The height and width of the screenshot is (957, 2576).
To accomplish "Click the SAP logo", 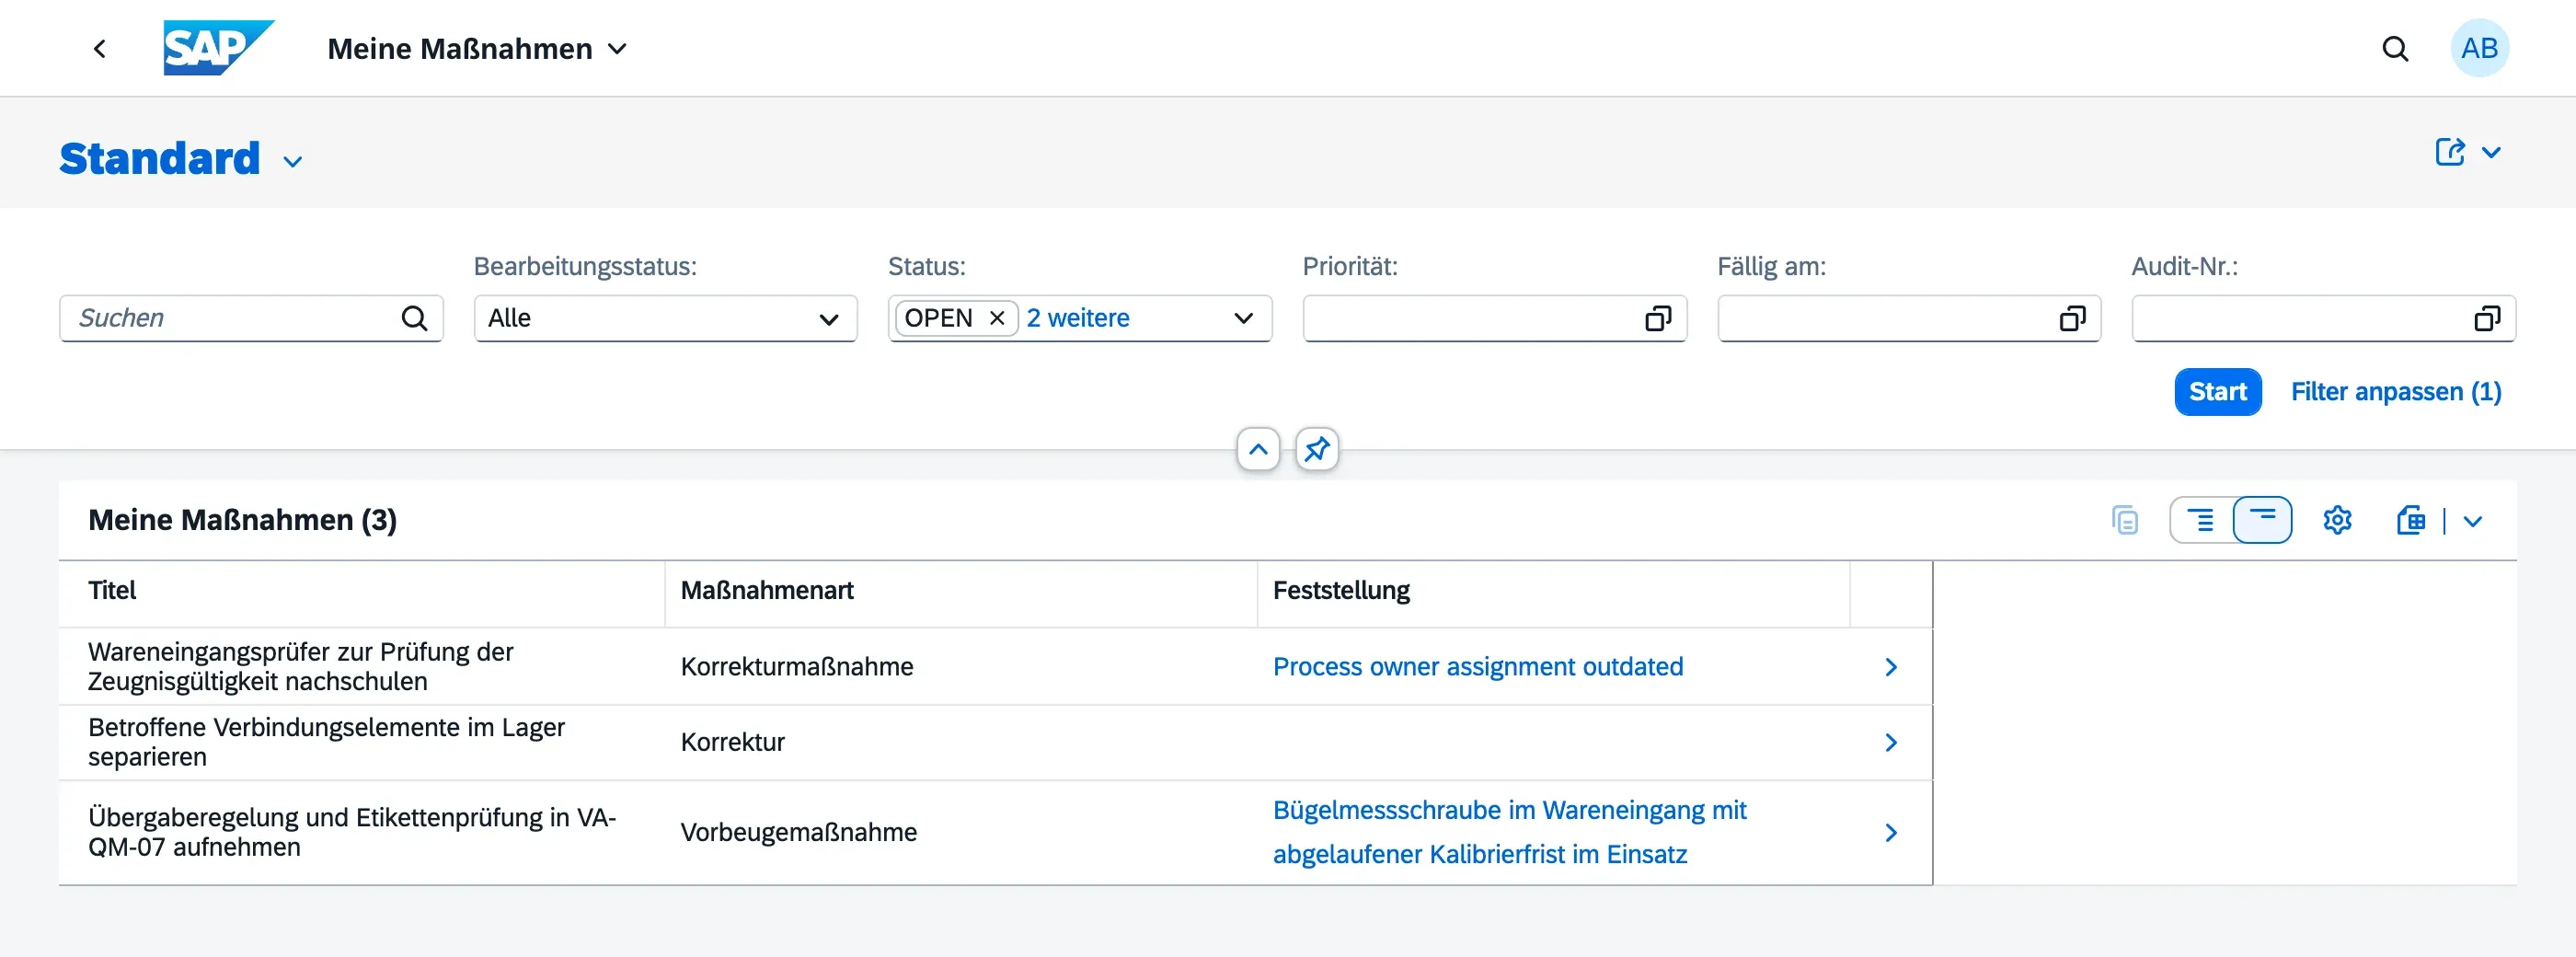I will 218,48.
